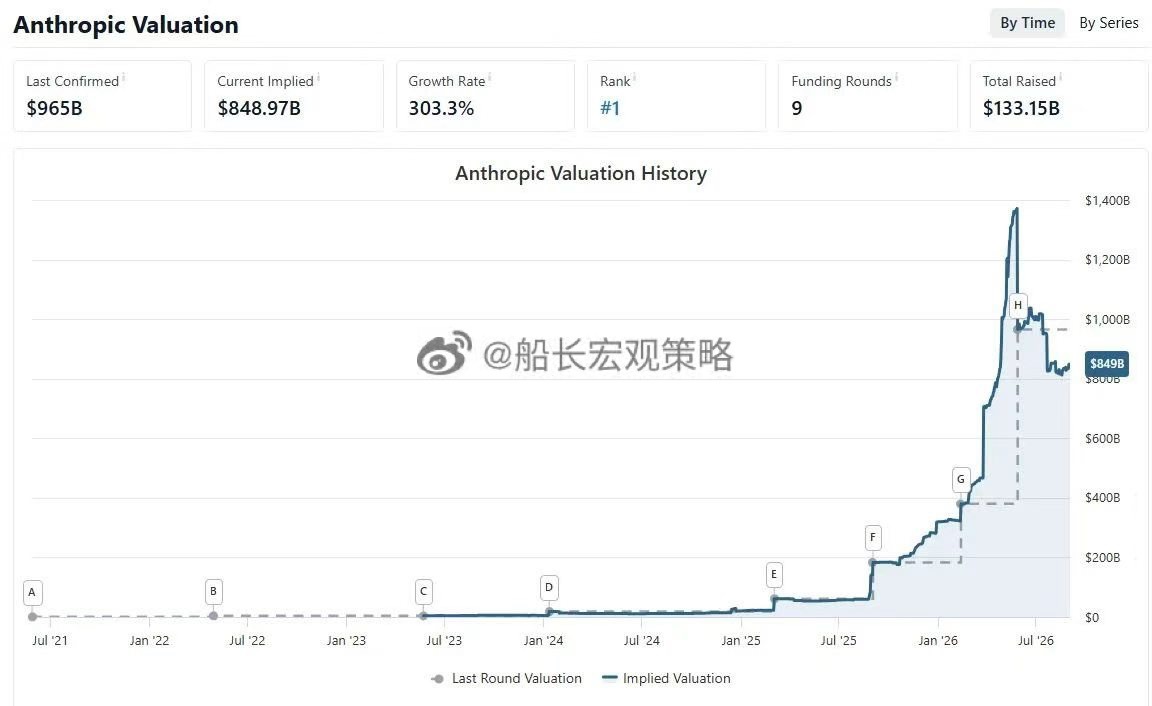1152x706 pixels.
Task: Click the $965B Last Confirmed value
Action: click(x=54, y=108)
